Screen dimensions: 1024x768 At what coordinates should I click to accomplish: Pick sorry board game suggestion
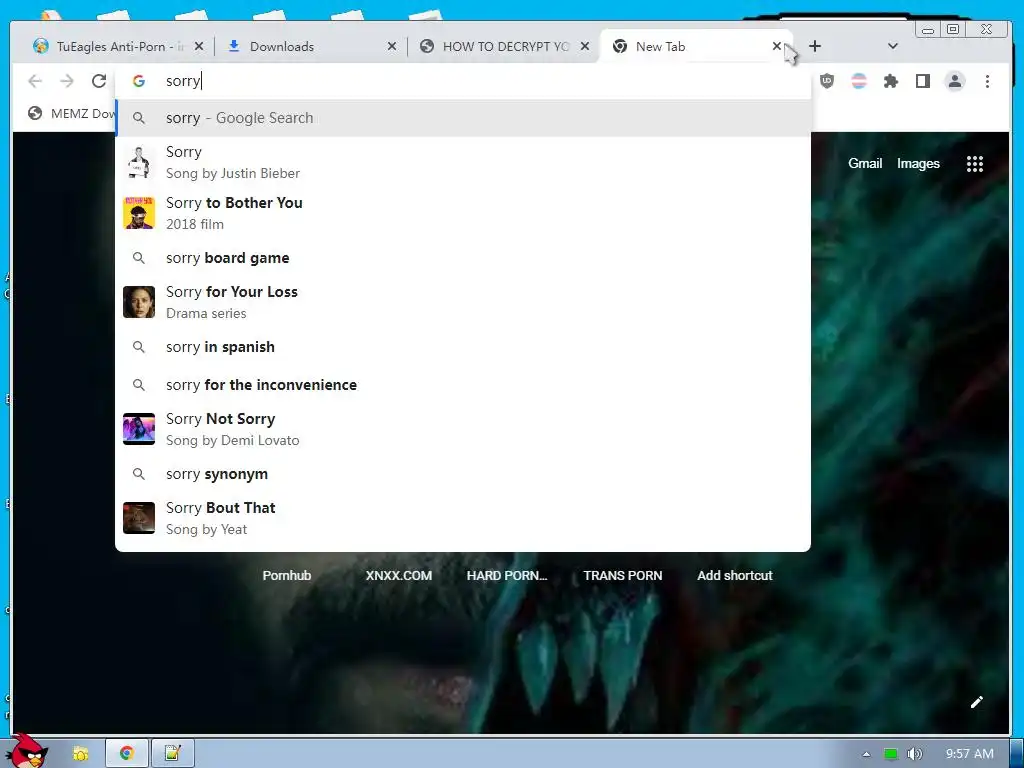click(x=463, y=258)
